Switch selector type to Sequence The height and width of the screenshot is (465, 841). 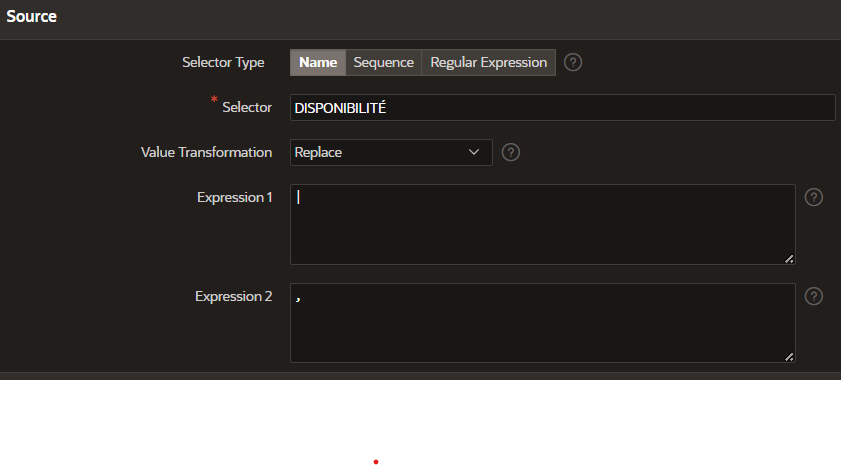(383, 62)
